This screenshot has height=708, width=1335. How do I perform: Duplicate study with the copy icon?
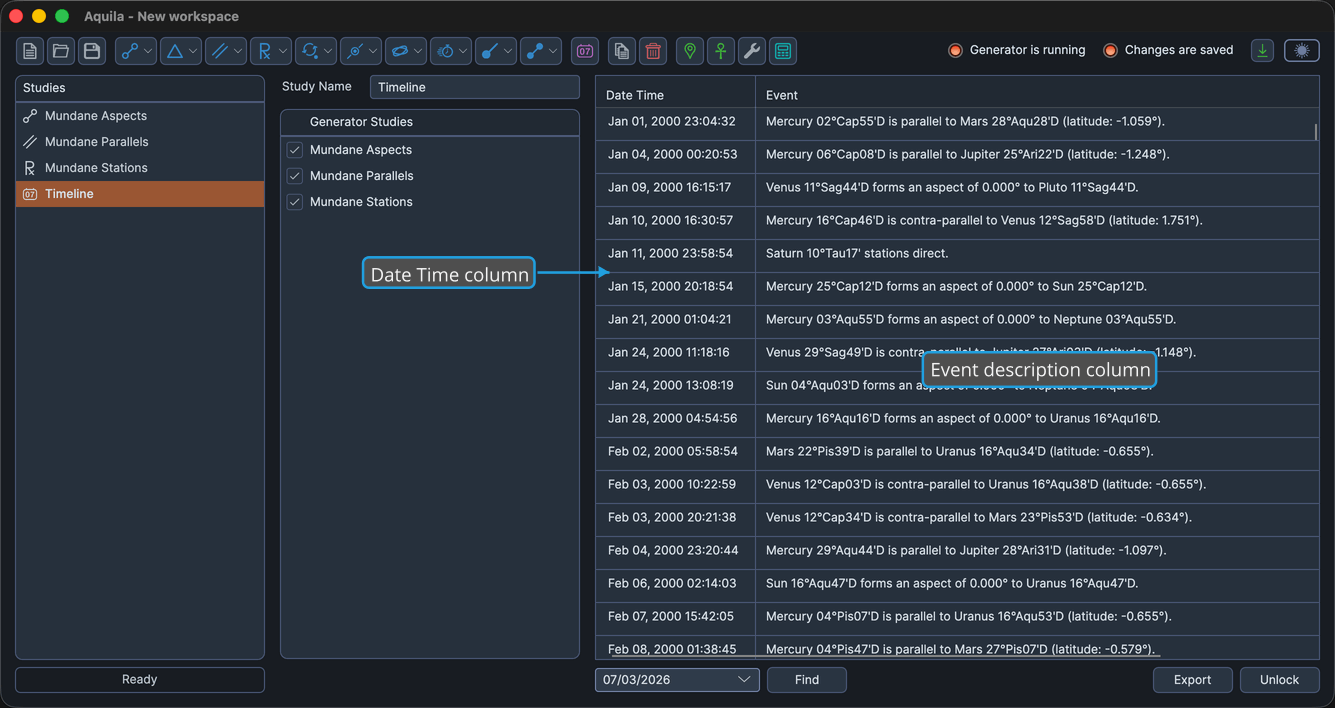pyautogui.click(x=622, y=51)
